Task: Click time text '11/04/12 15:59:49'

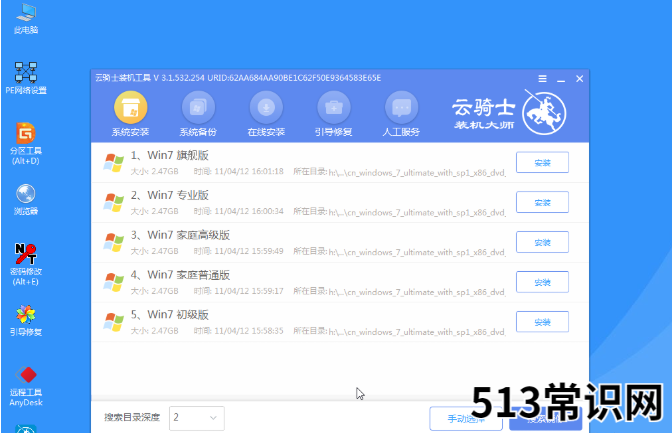Action: pyautogui.click(x=249, y=251)
